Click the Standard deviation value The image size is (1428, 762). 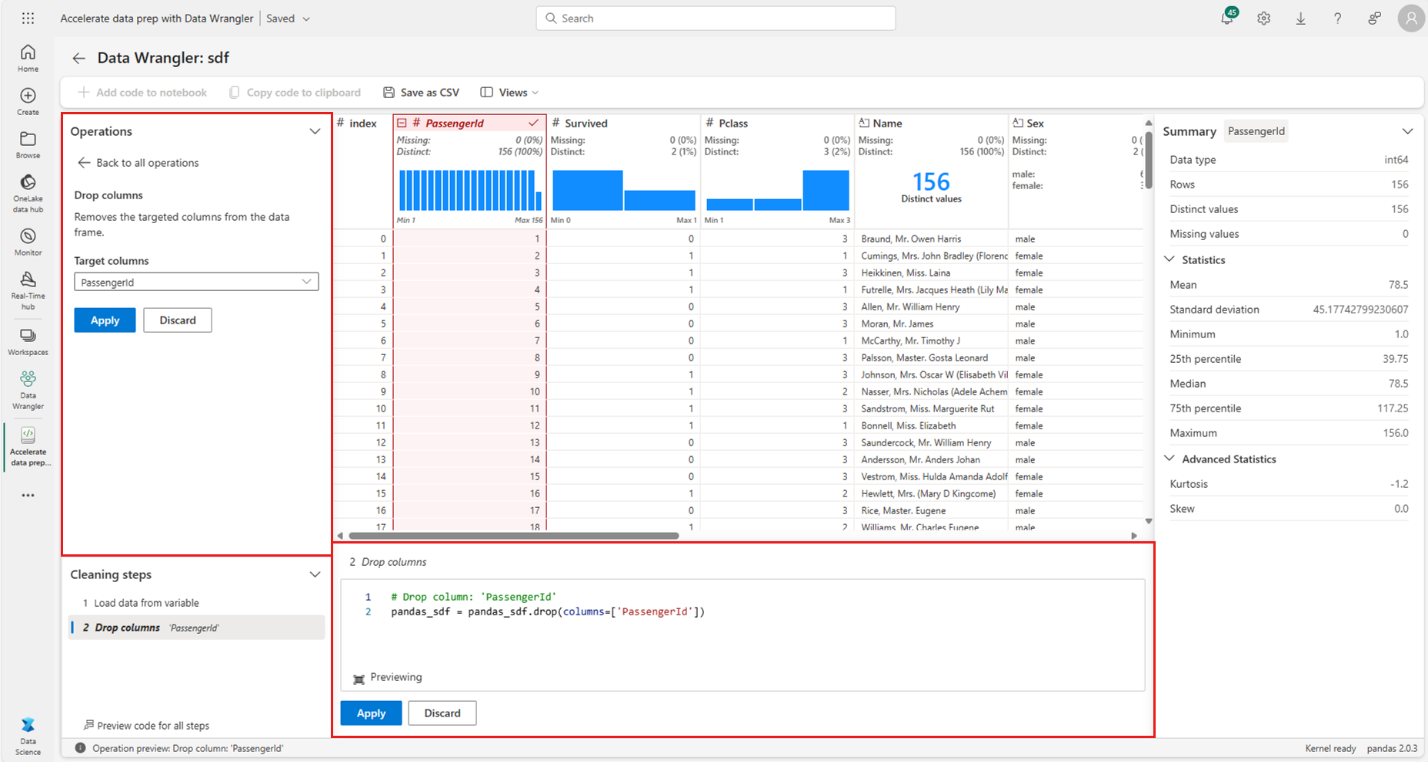1360,310
